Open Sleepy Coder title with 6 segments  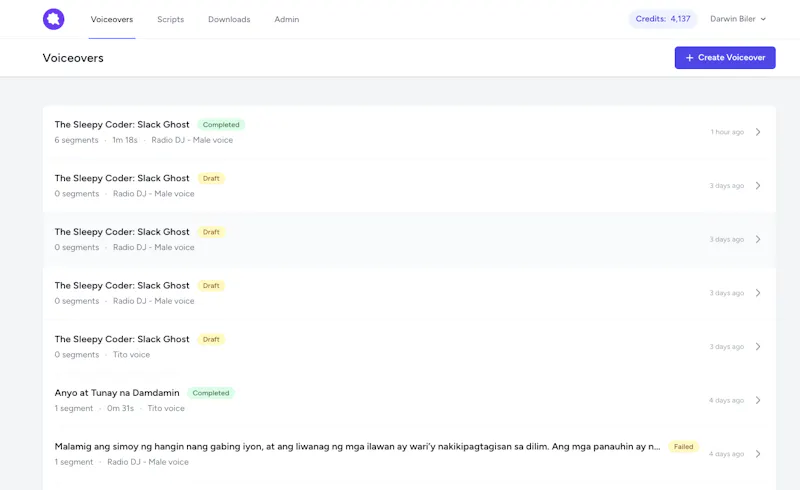point(122,125)
